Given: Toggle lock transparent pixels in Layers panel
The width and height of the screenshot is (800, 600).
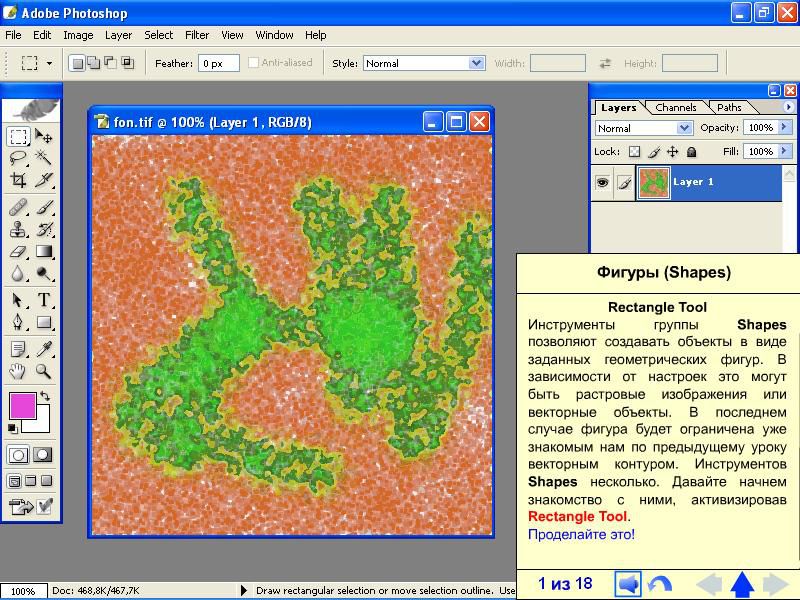Looking at the screenshot, I should [x=633, y=152].
